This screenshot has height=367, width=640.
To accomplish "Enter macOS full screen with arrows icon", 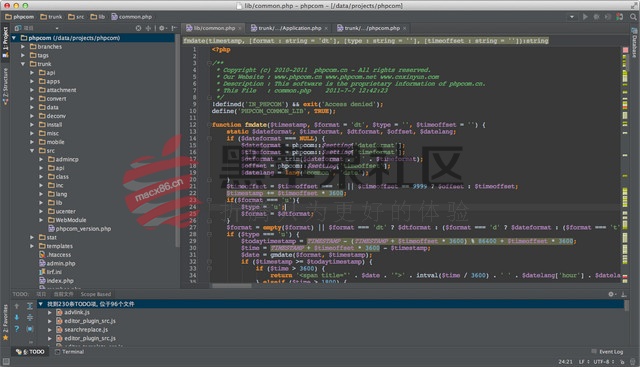I will coord(634,5).
